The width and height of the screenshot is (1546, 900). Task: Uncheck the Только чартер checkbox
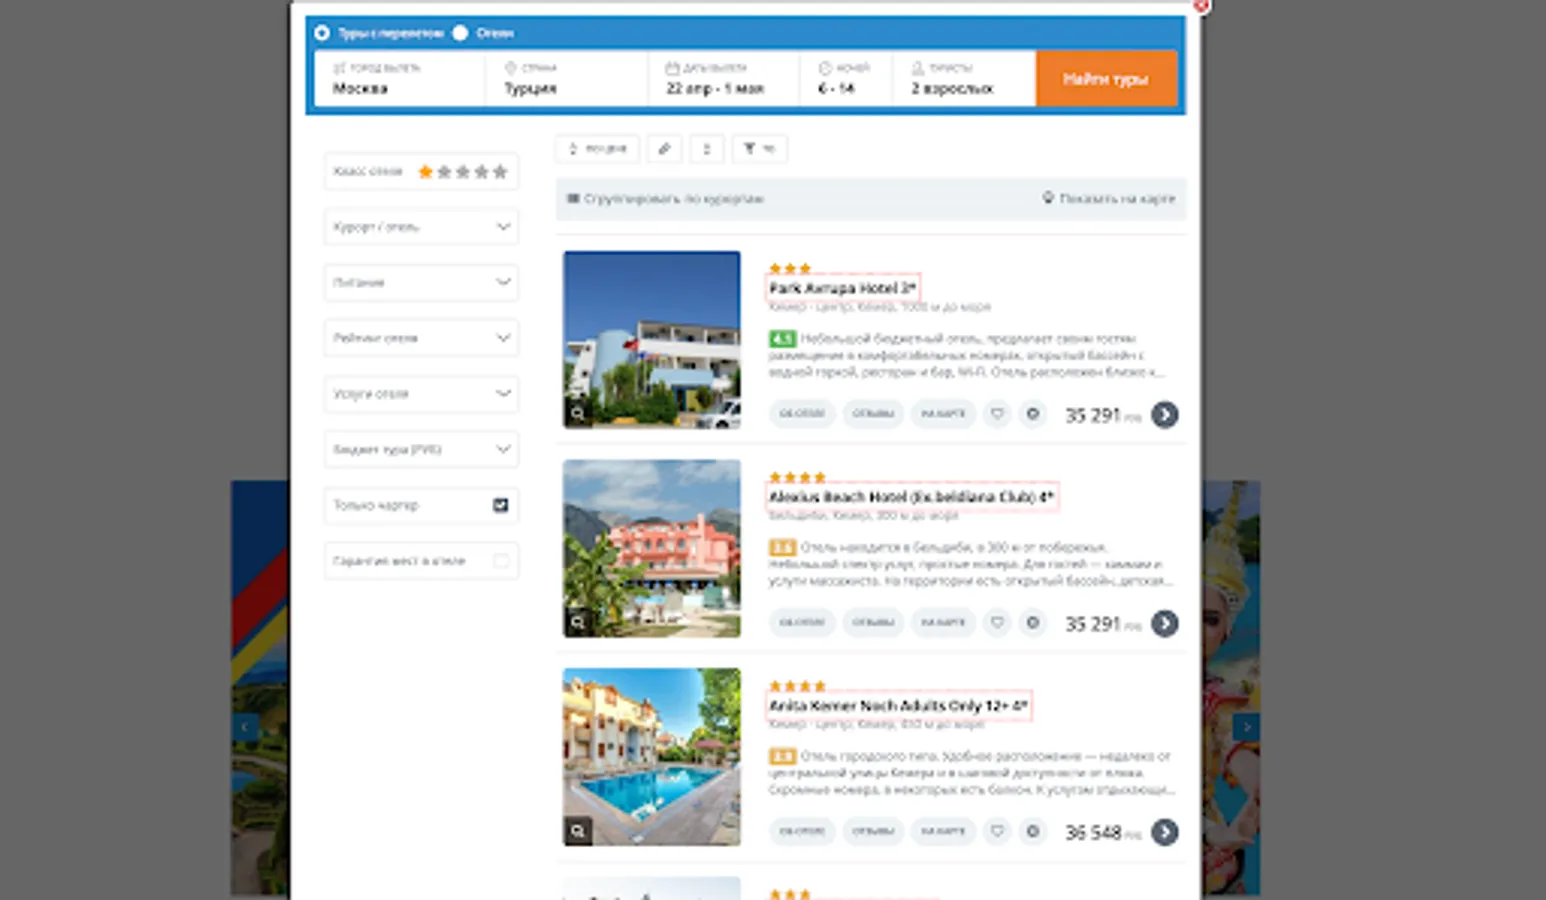[501, 505]
